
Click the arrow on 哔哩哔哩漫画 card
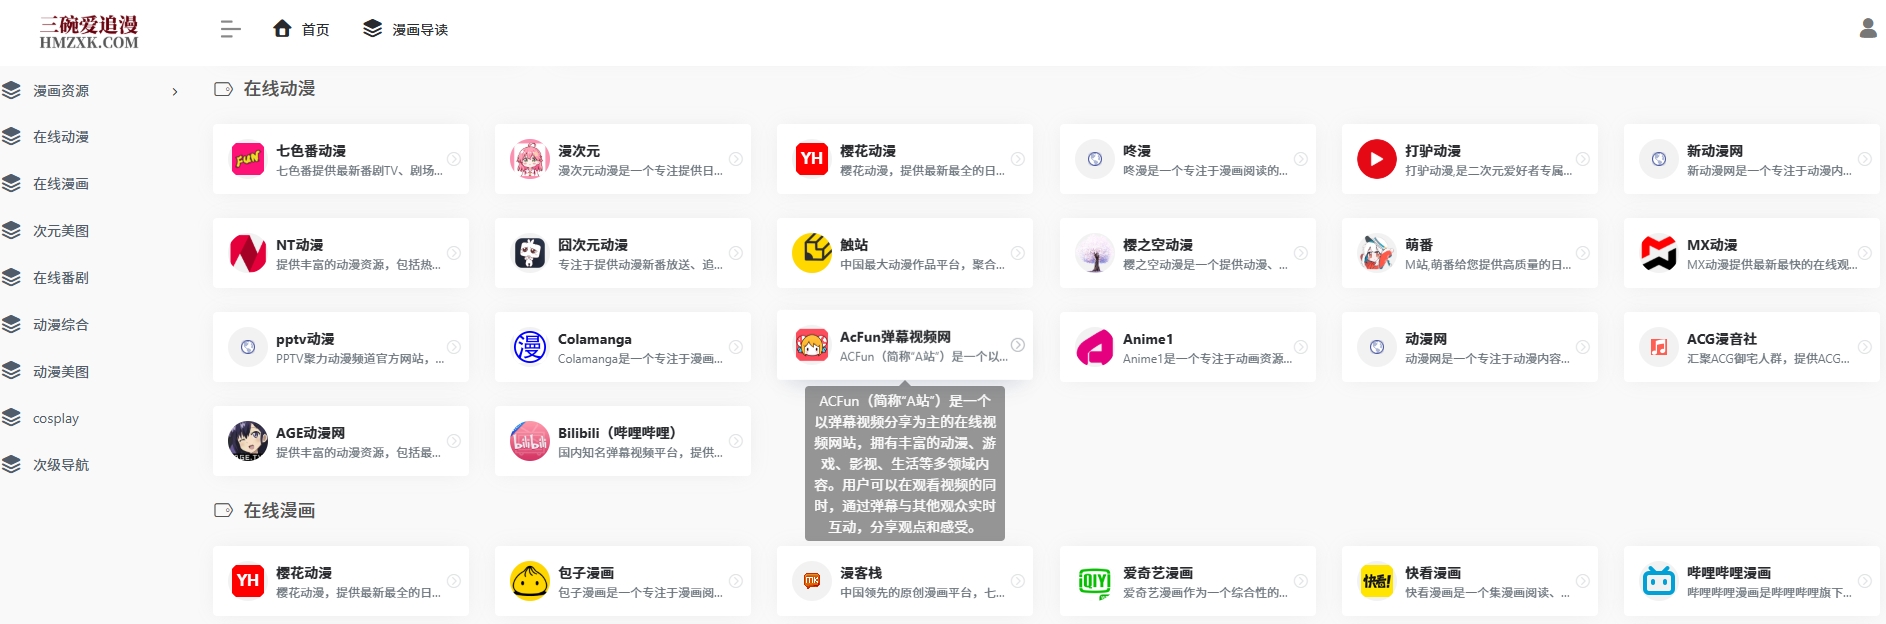pyautogui.click(x=1865, y=581)
